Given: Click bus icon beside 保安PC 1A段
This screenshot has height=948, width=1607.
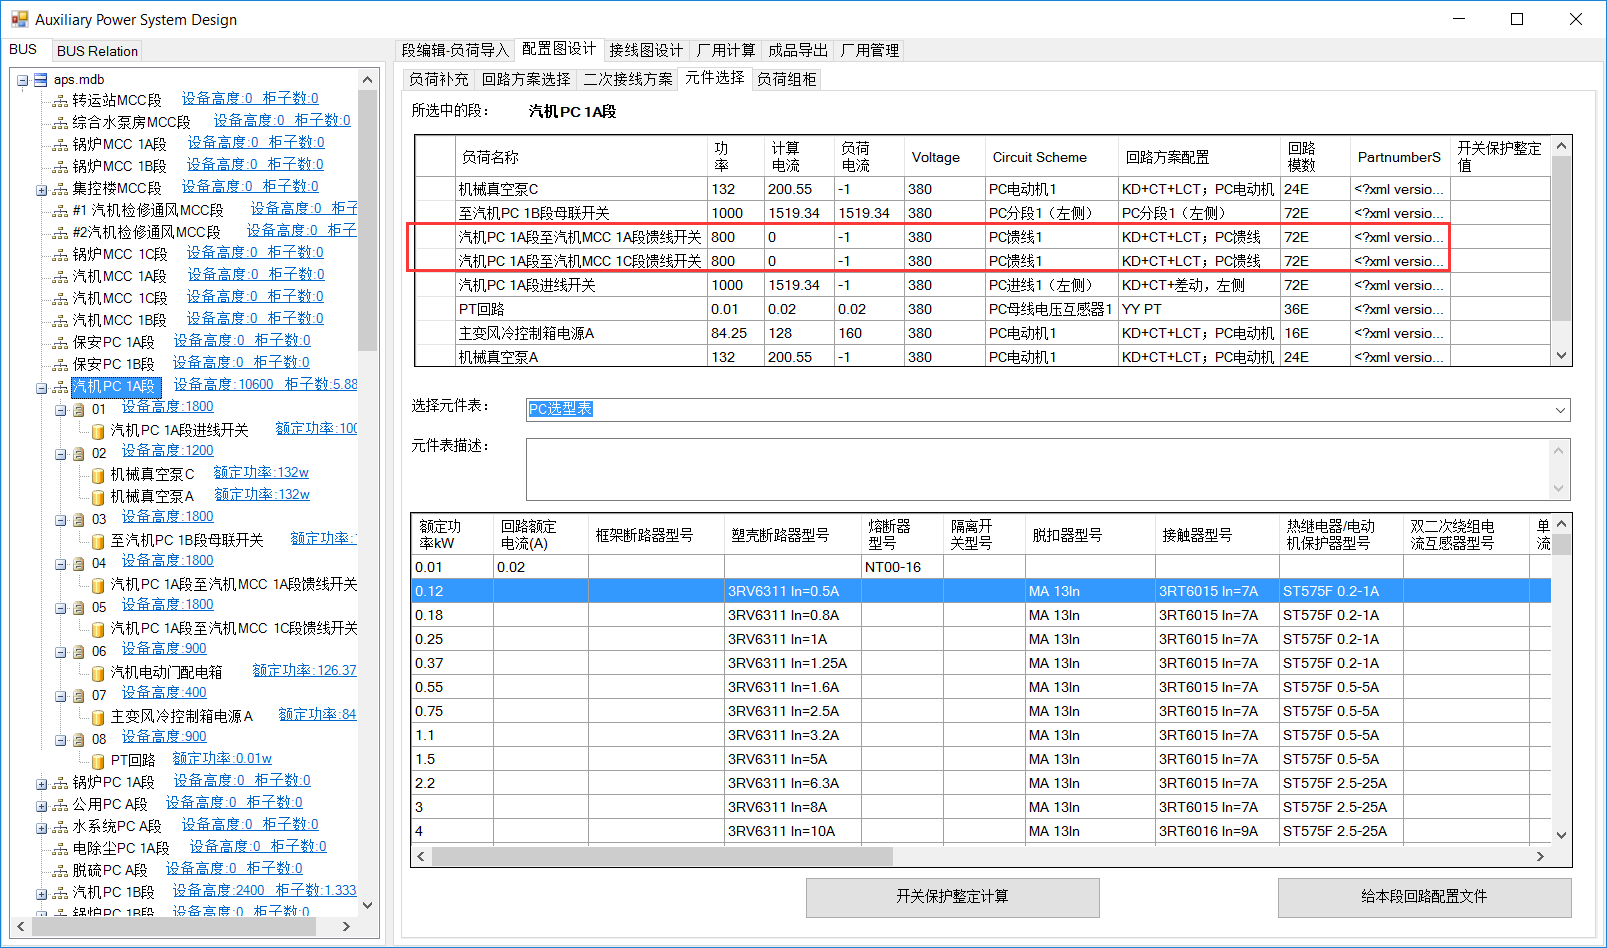Looking at the screenshot, I should tap(61, 343).
